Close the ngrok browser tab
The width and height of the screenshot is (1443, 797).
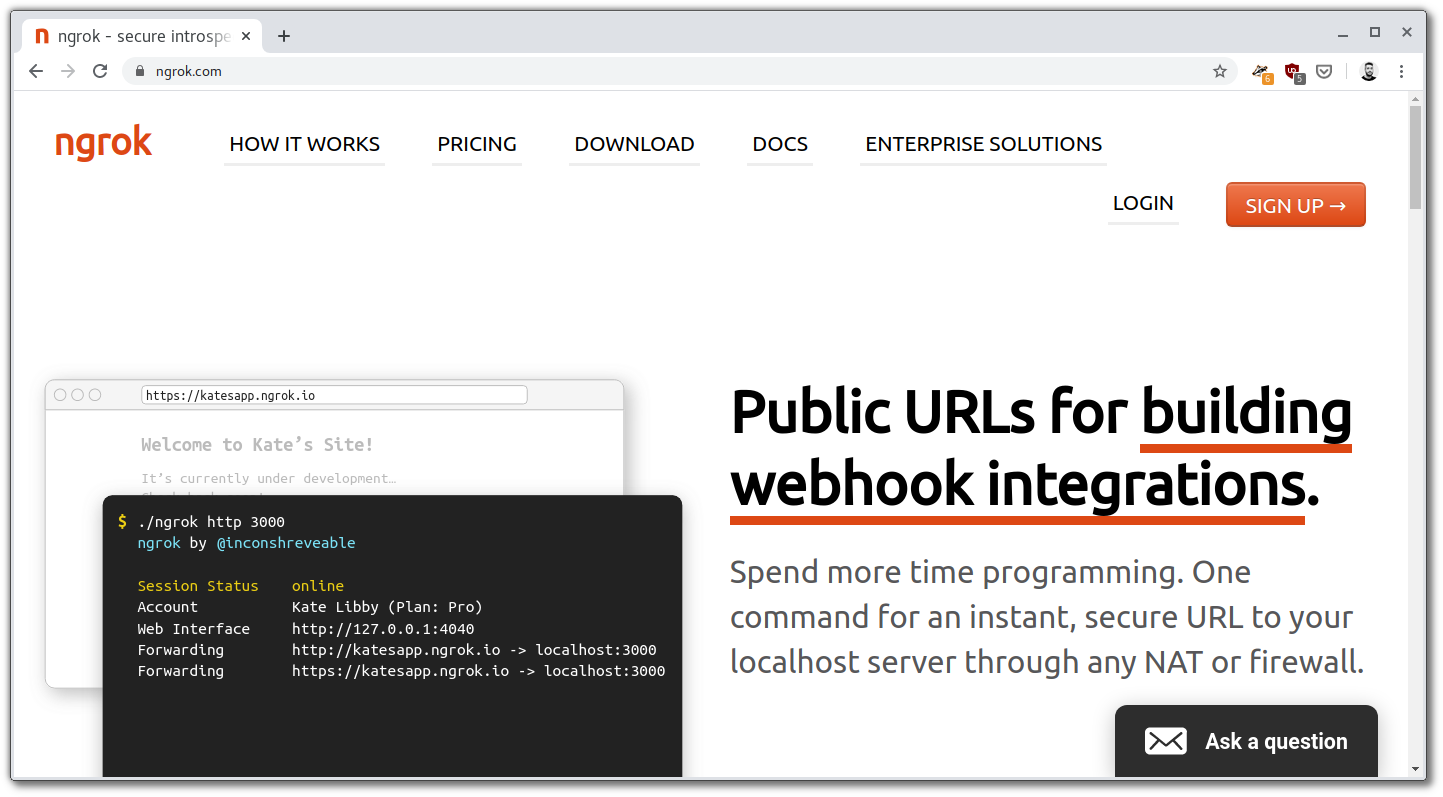click(248, 36)
